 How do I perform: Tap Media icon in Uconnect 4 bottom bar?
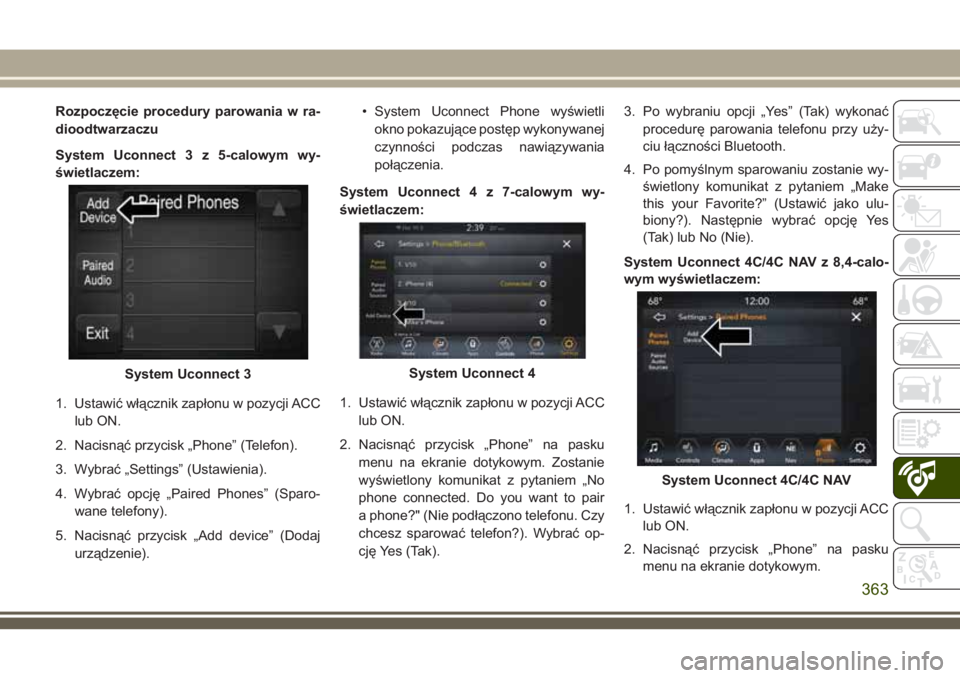coord(408,346)
